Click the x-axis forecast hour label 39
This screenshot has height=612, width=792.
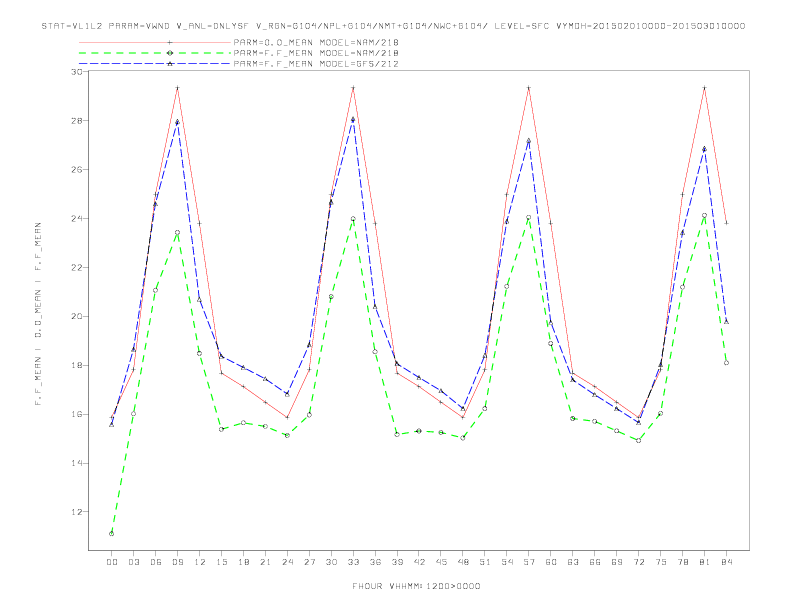397,562
